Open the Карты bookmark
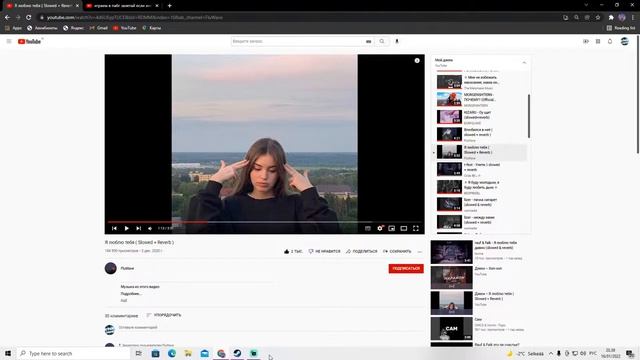The image size is (640, 360). coord(151,28)
